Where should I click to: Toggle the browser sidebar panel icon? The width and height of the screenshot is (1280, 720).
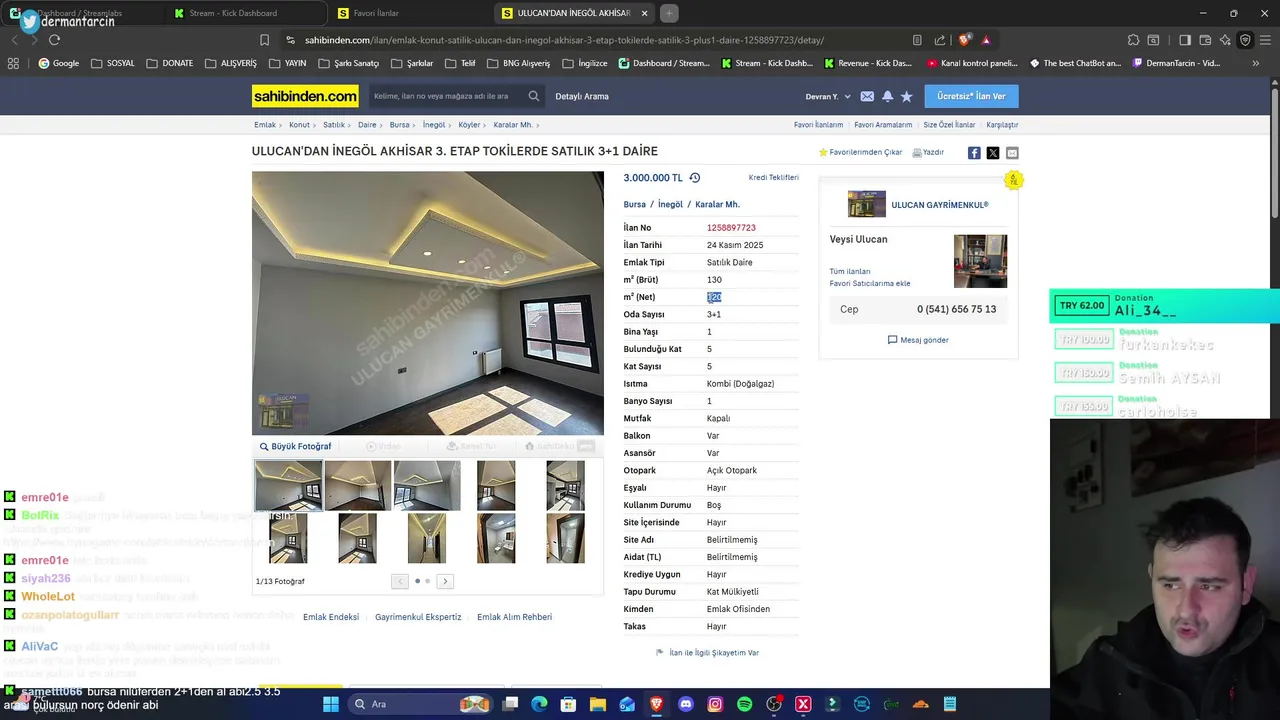tap(1185, 40)
